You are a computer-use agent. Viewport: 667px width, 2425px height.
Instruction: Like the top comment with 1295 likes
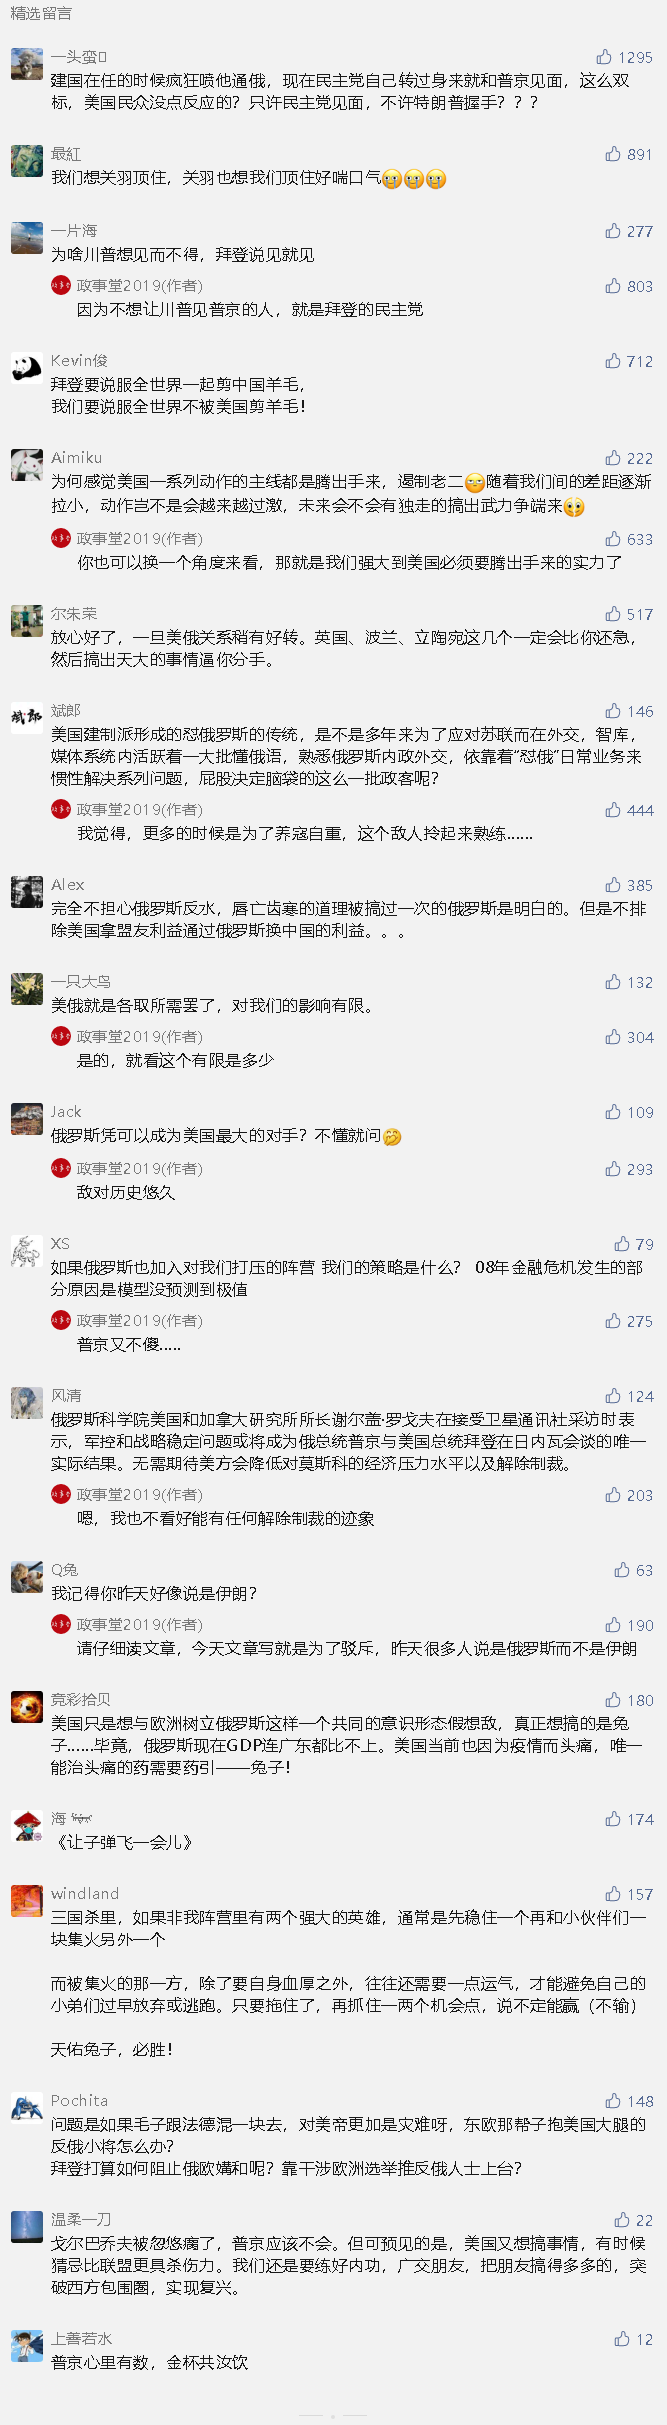[x=604, y=57]
